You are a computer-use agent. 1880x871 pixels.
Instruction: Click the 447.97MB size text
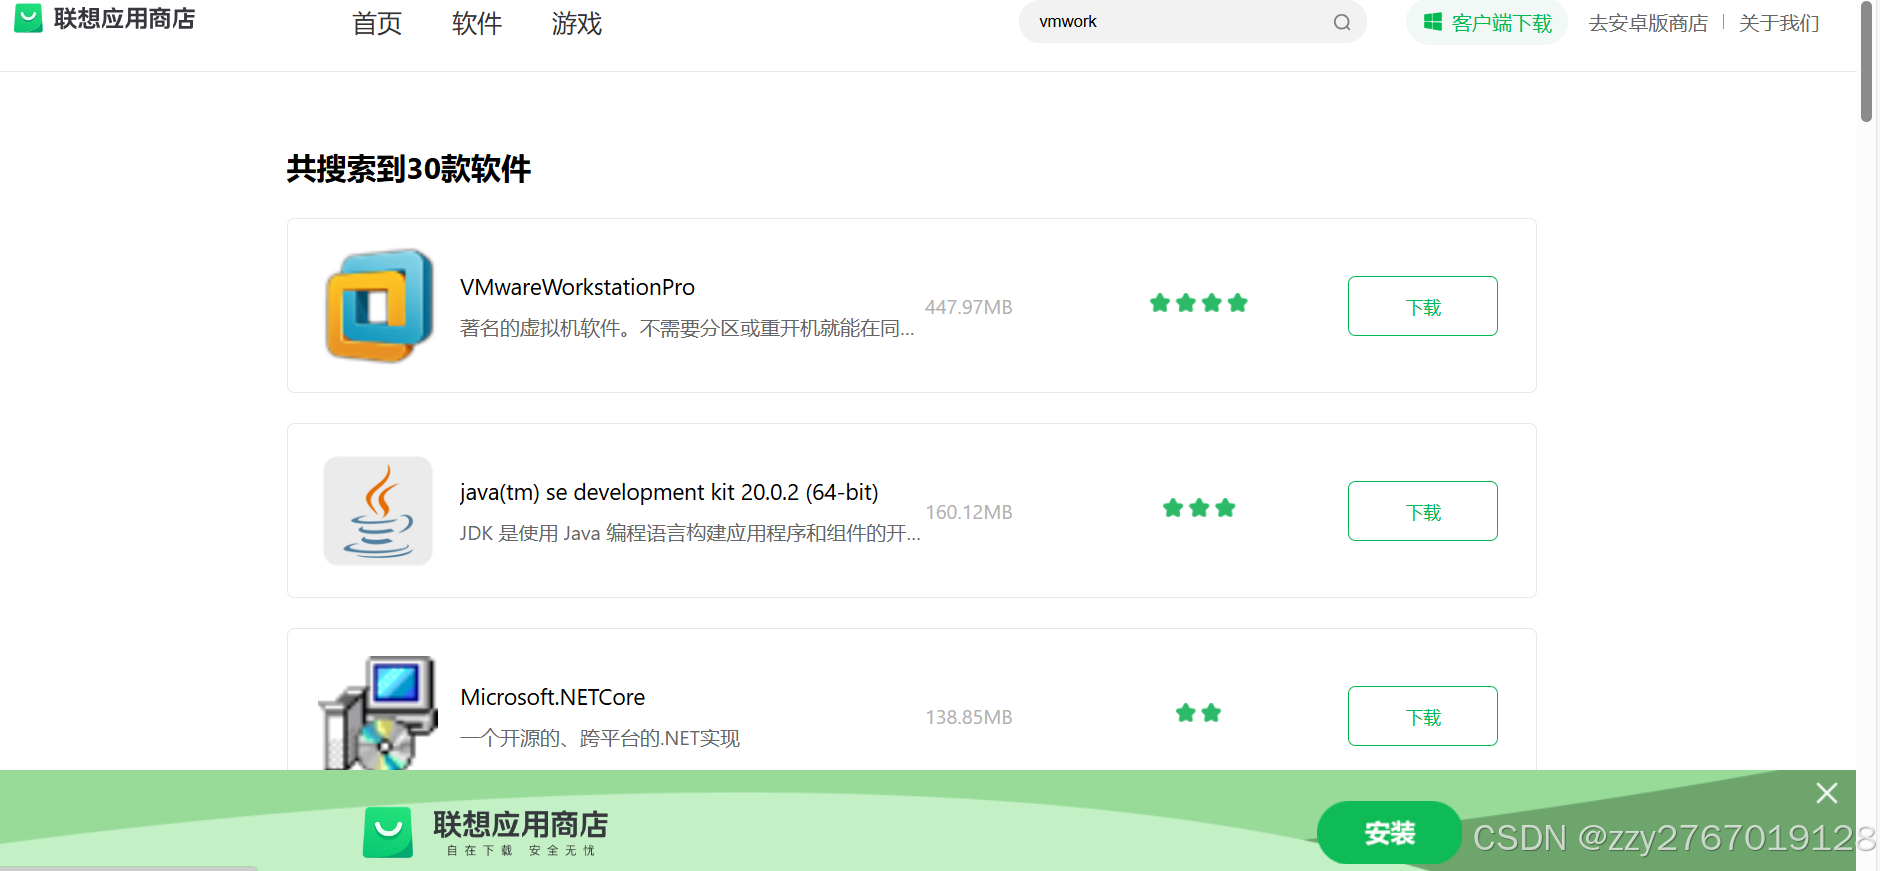[968, 307]
